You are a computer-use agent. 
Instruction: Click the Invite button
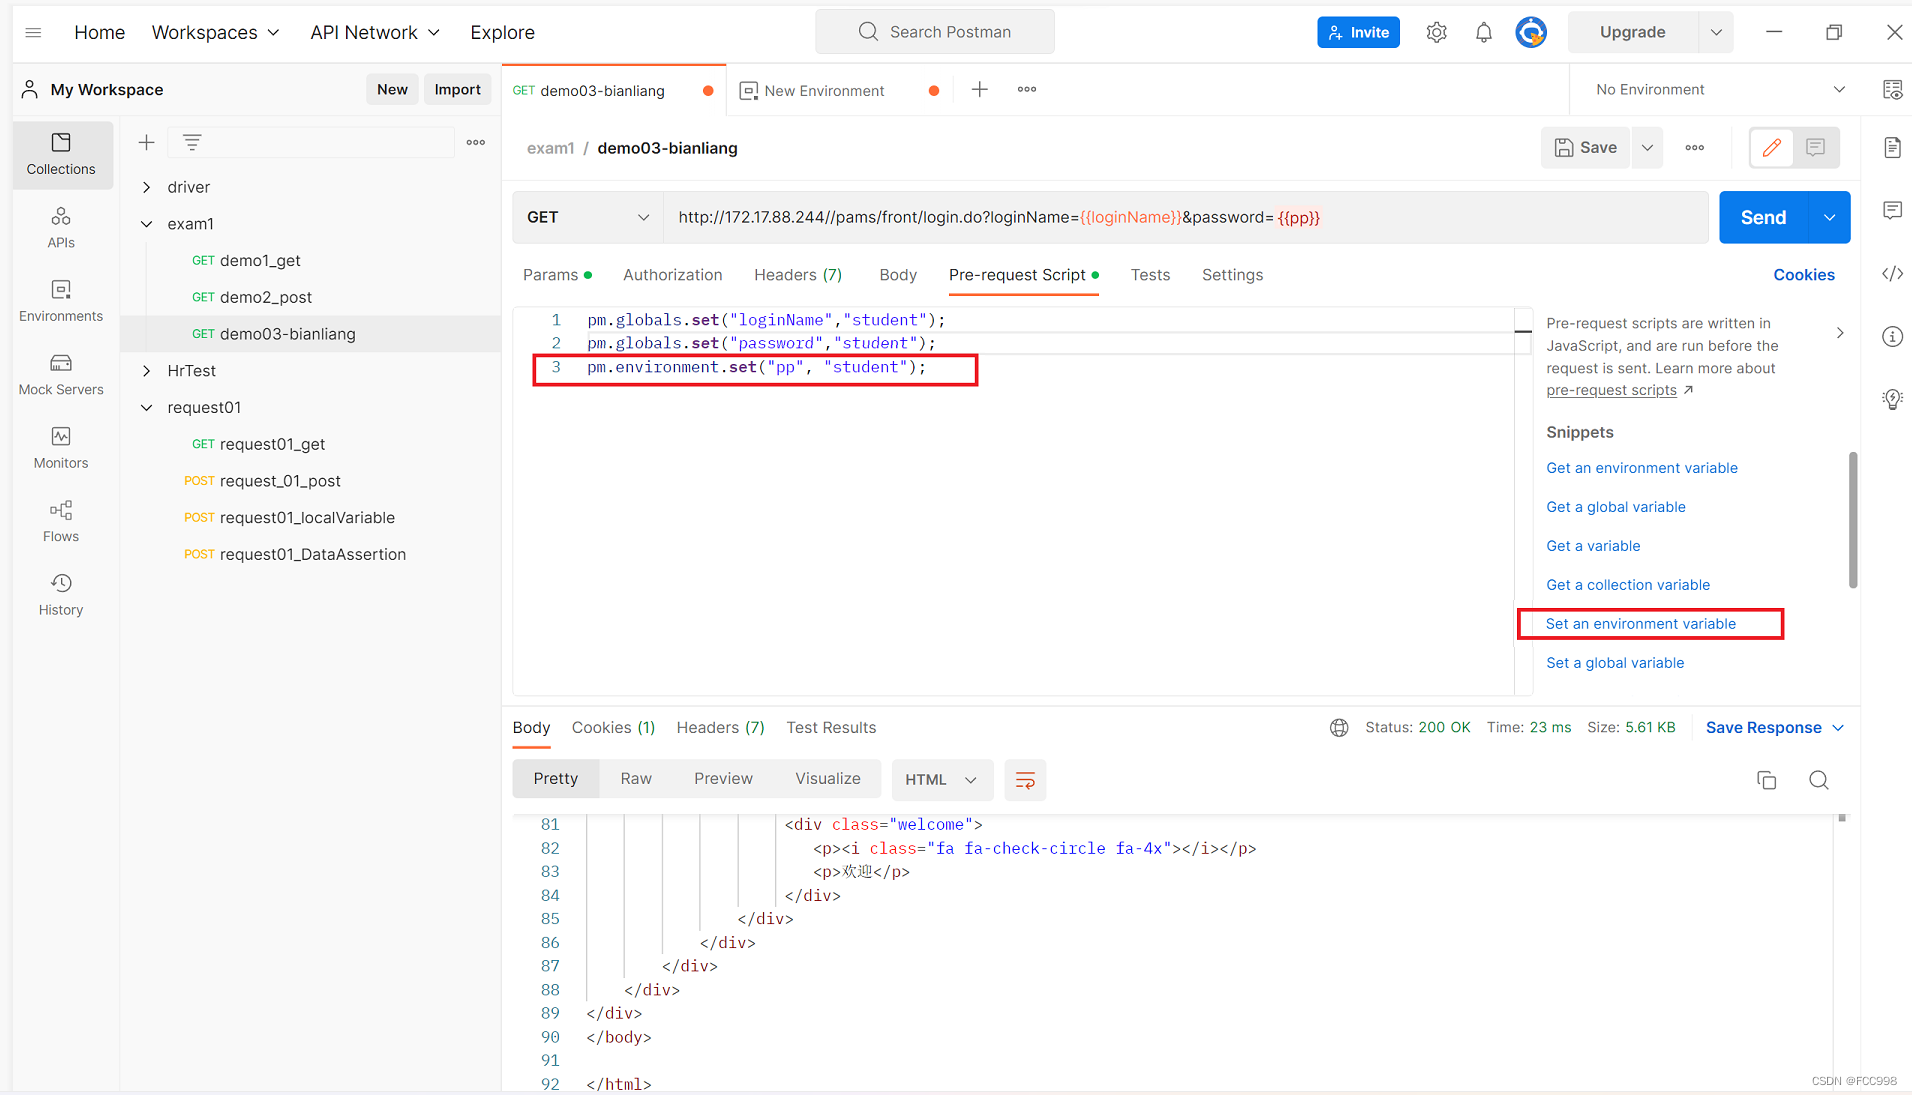[x=1358, y=32]
